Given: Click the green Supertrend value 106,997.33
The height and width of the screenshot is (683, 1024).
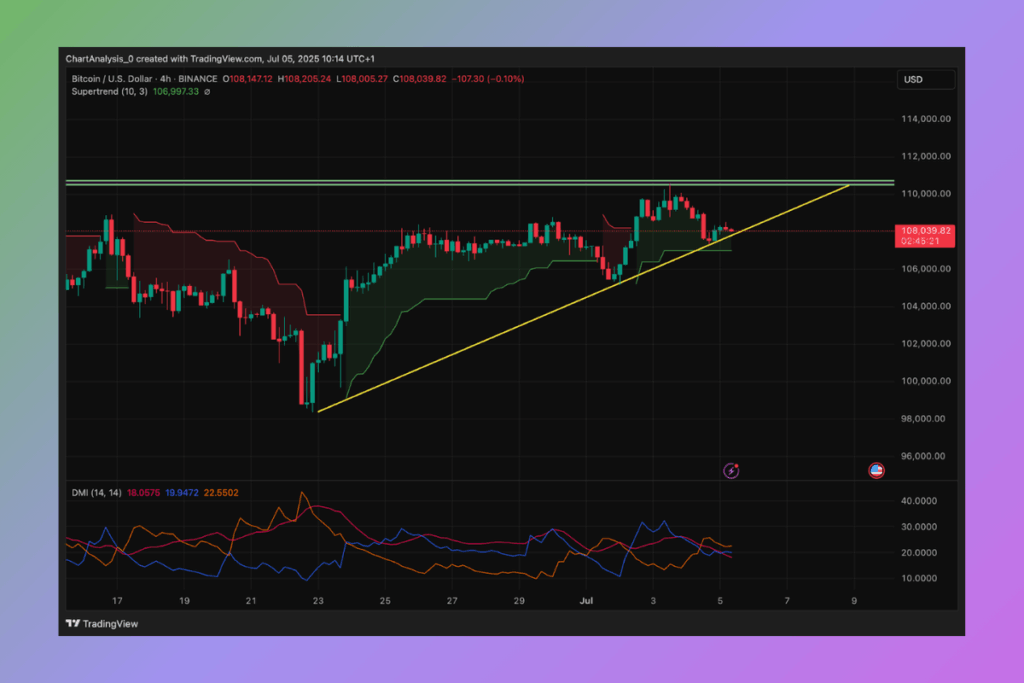Looking at the screenshot, I should pos(176,92).
